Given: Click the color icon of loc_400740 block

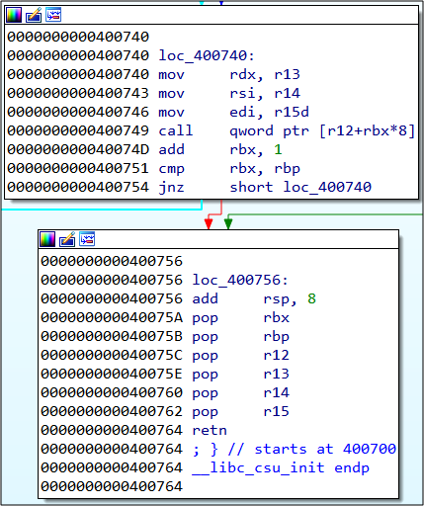Looking at the screenshot, I should pos(14,15).
